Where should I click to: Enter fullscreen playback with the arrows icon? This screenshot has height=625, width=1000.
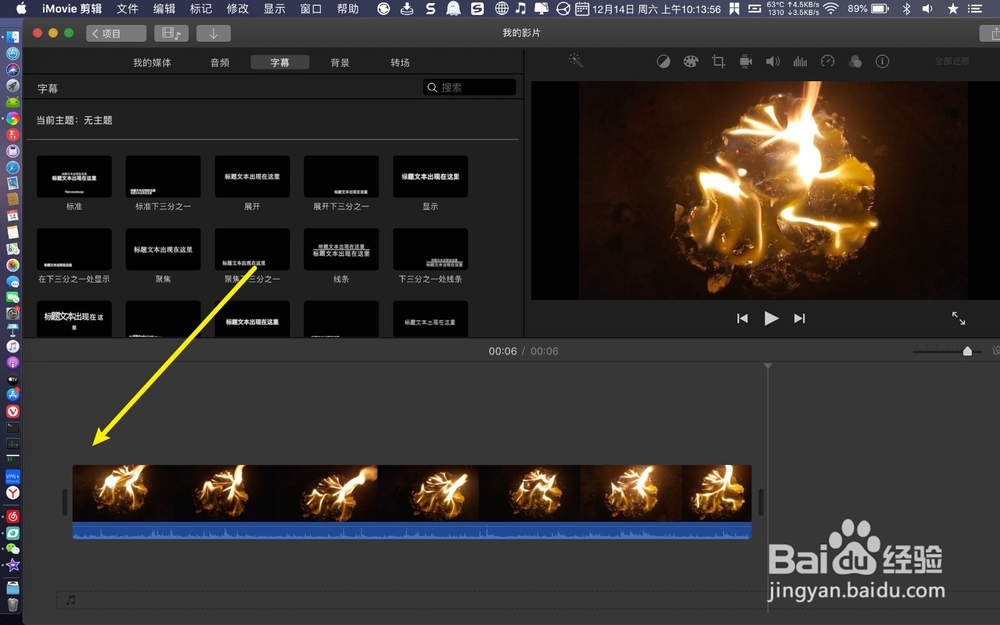pos(959,318)
